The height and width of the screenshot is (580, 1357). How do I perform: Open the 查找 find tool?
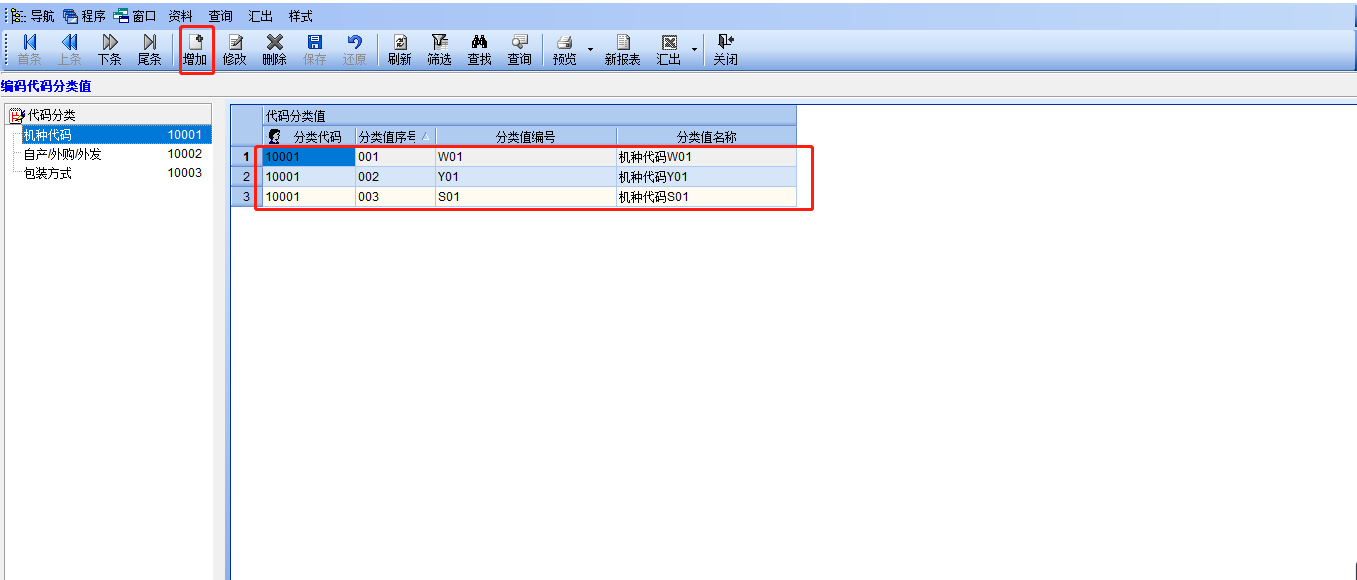[480, 50]
